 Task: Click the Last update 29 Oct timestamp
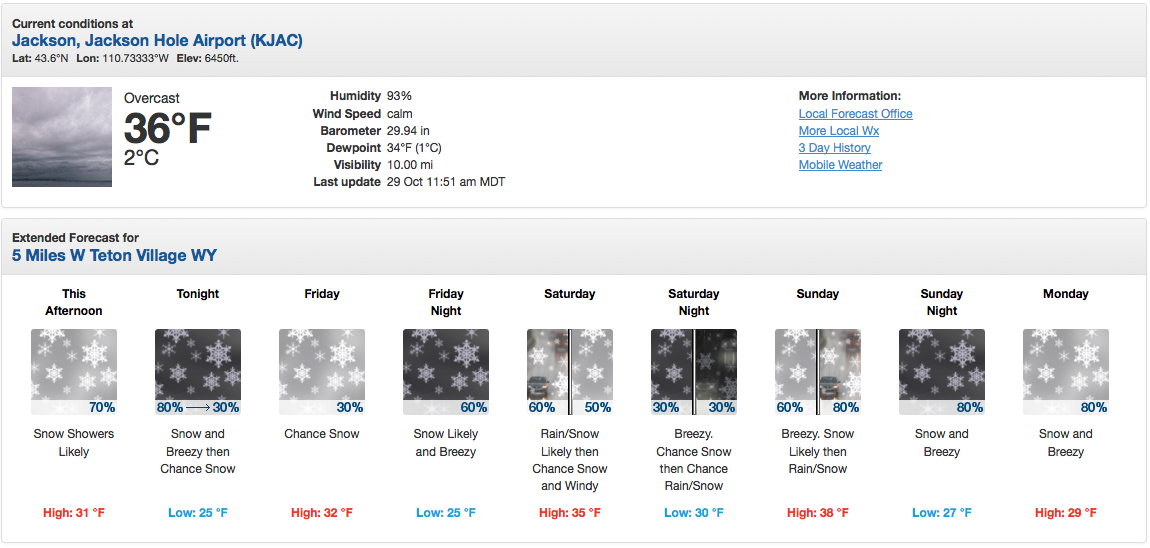tap(409, 182)
